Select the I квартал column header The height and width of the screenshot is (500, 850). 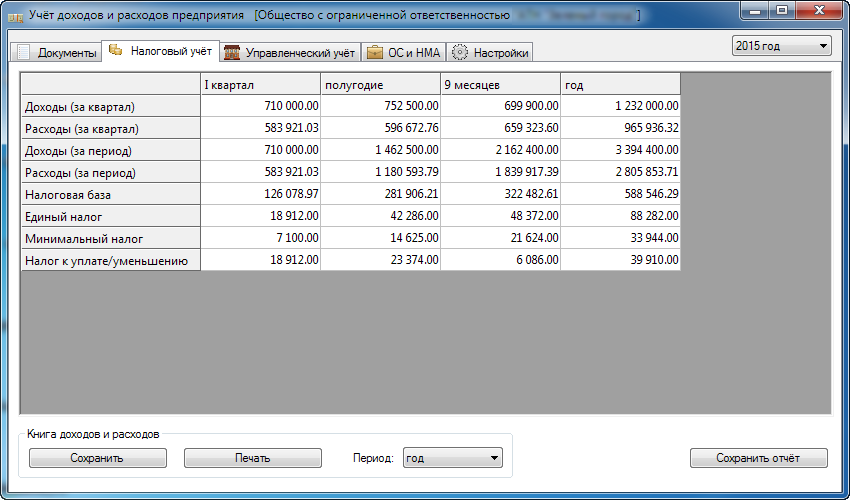[x=261, y=85]
